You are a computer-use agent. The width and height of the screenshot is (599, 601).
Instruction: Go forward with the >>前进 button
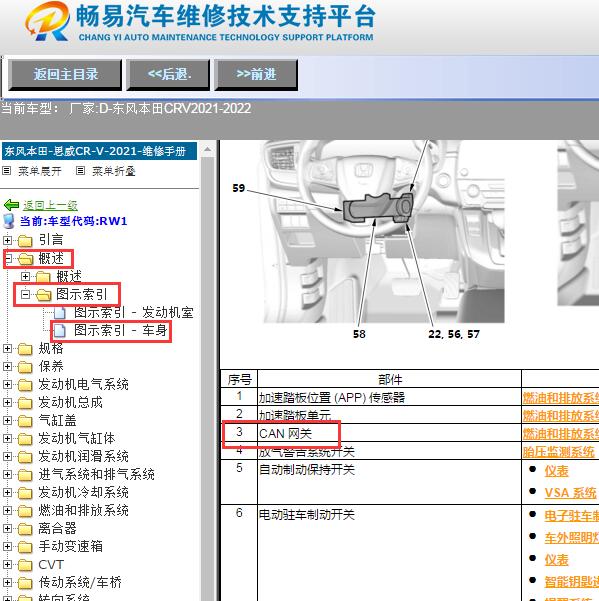(x=256, y=74)
